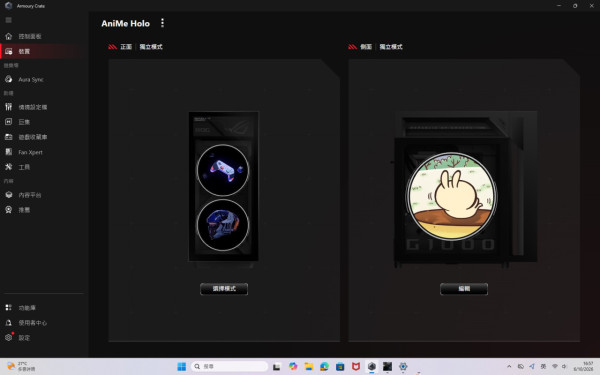
Task: Open the weather widget on the taskbar
Action: 21,367
